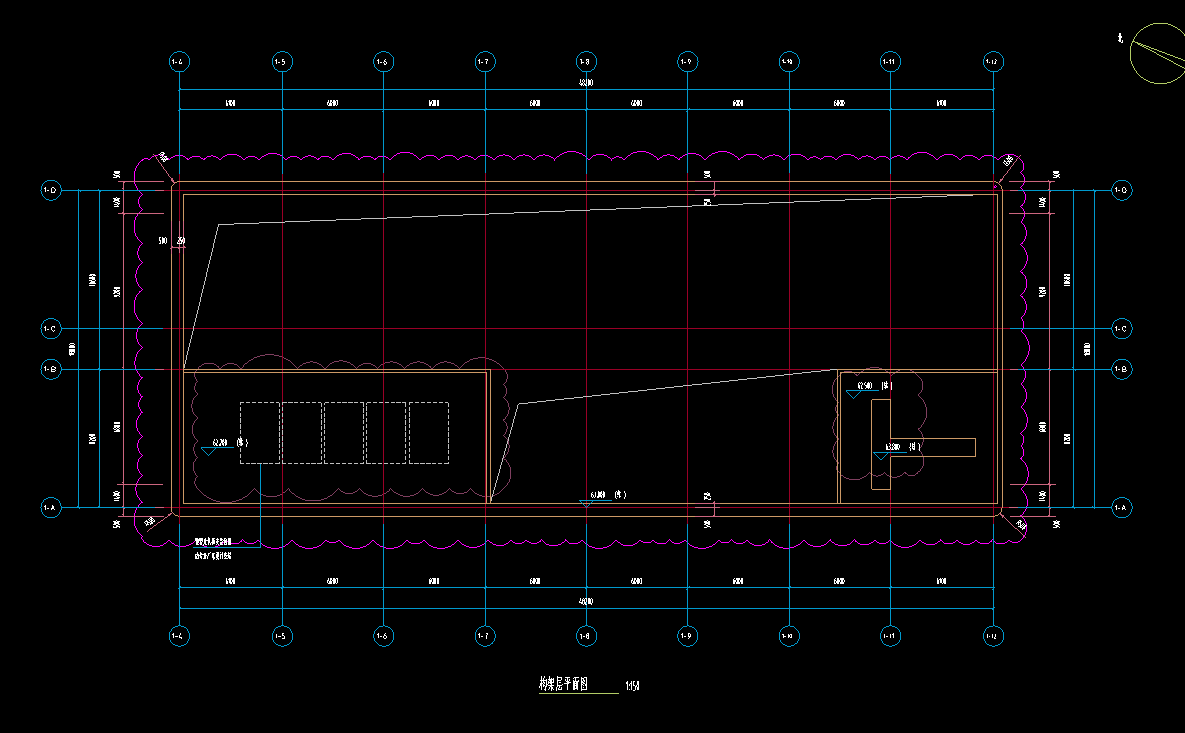Screen dimensions: 1185x733
Task: Select the overall dimension text at top center
Action: [x=586, y=83]
